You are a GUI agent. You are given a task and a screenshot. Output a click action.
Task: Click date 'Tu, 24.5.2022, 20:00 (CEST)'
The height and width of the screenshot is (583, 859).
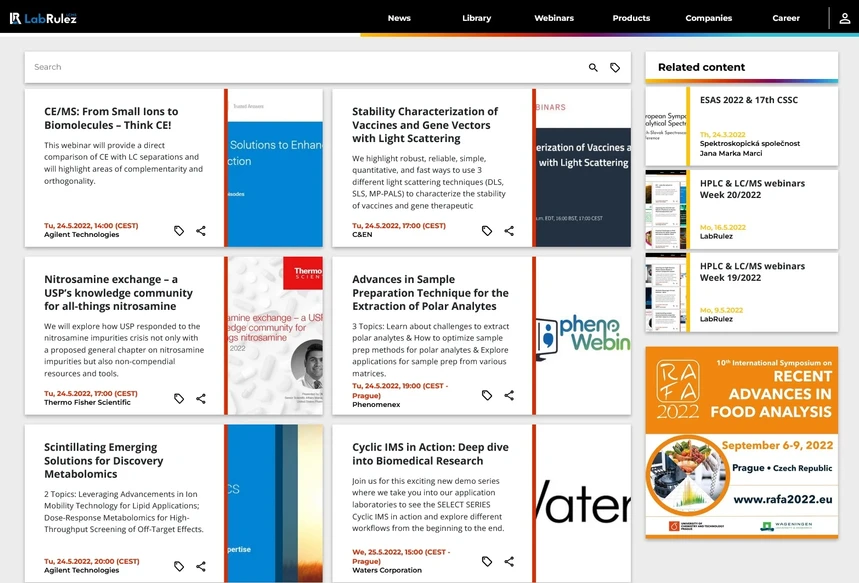tap(91, 561)
